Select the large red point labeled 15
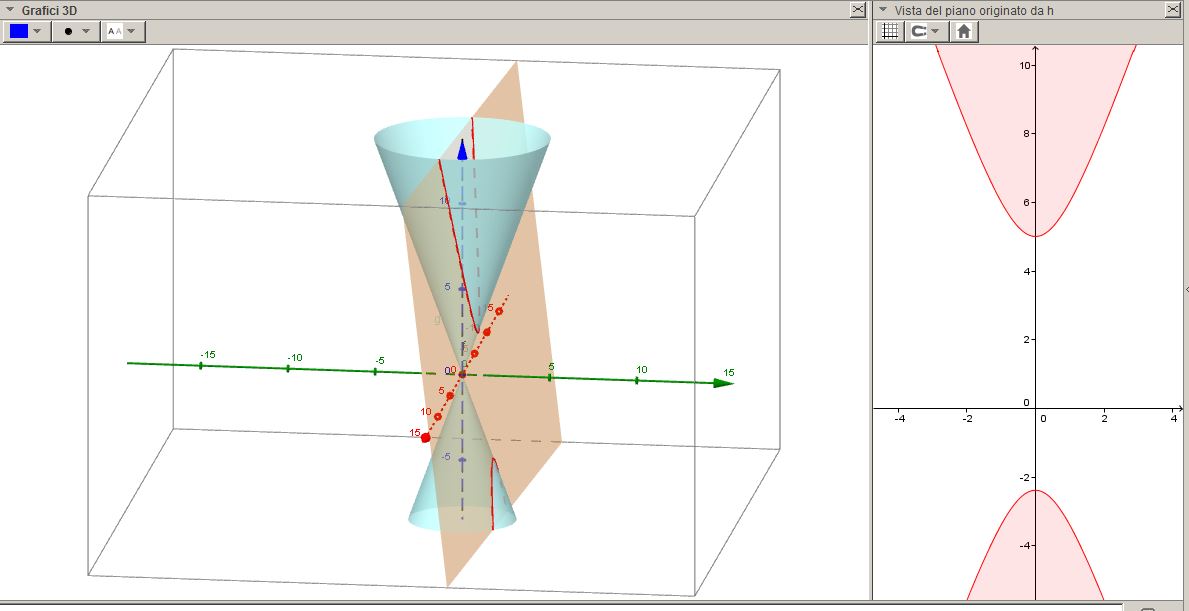The width and height of the screenshot is (1189, 611). (x=425, y=437)
